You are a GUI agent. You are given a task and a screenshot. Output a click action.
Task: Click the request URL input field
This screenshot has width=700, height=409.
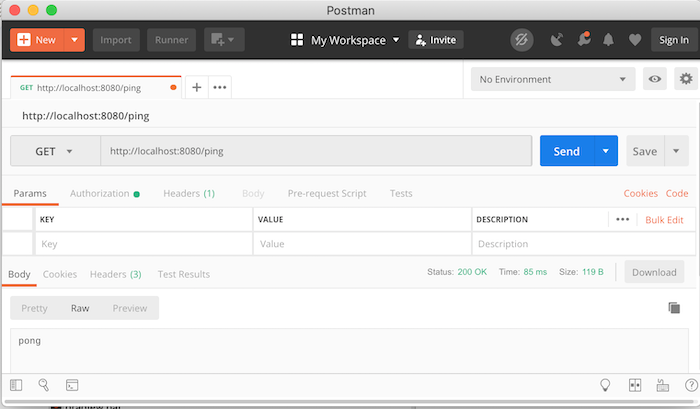315,152
